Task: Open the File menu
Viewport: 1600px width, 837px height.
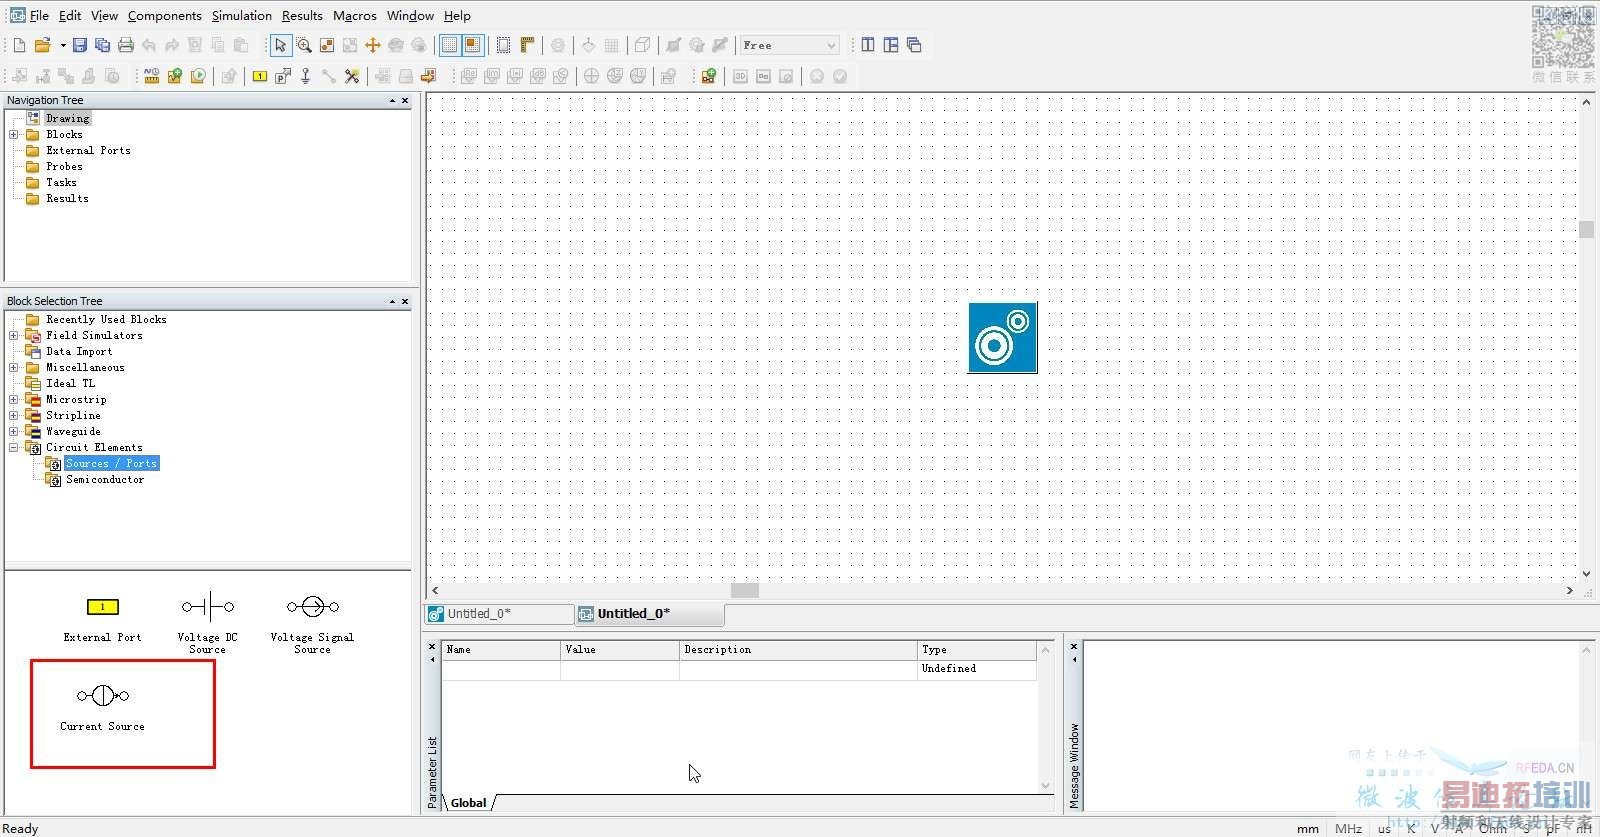Action: [39, 16]
